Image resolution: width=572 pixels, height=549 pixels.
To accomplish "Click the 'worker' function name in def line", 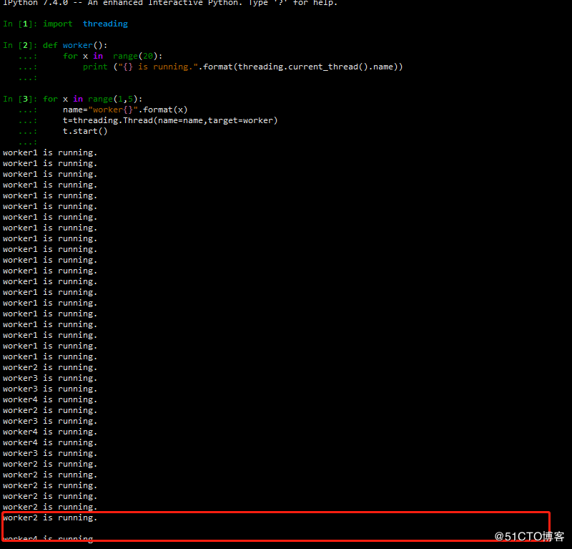I will (x=78, y=45).
